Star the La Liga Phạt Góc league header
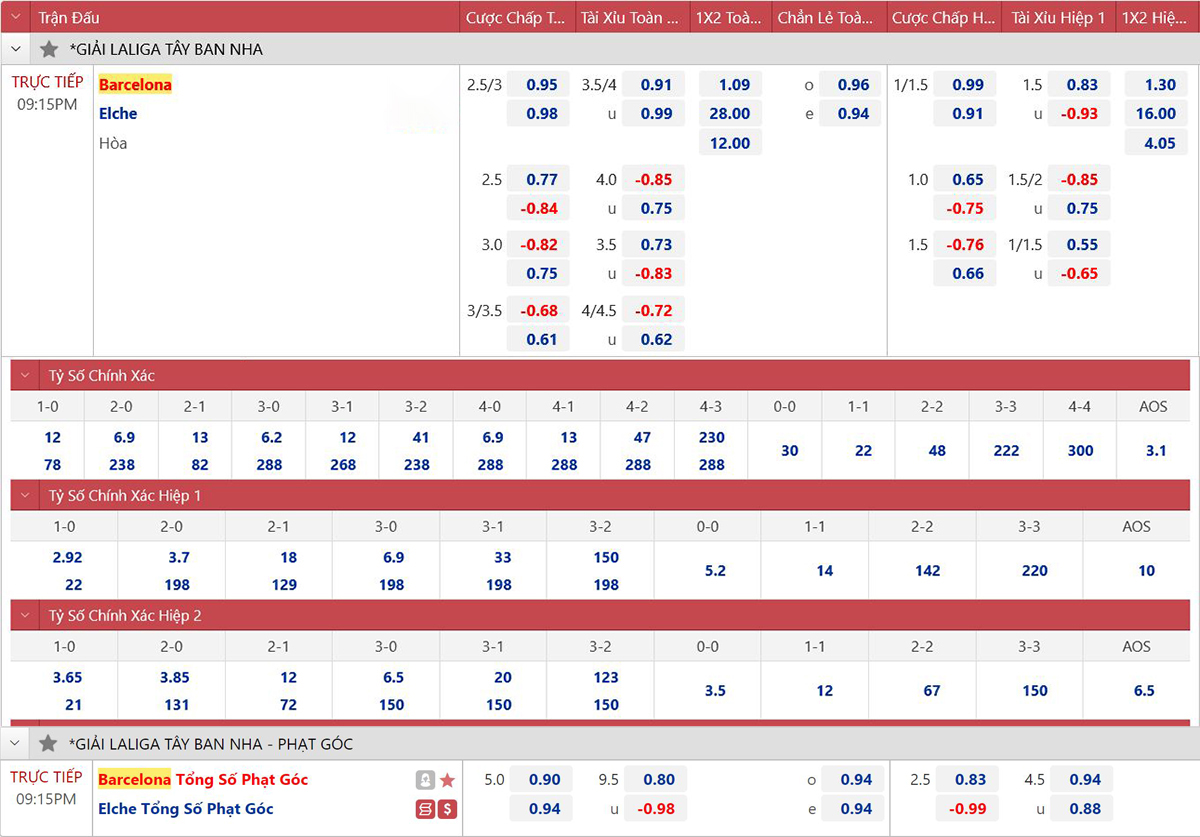This screenshot has height=837, width=1200. pos(49,744)
